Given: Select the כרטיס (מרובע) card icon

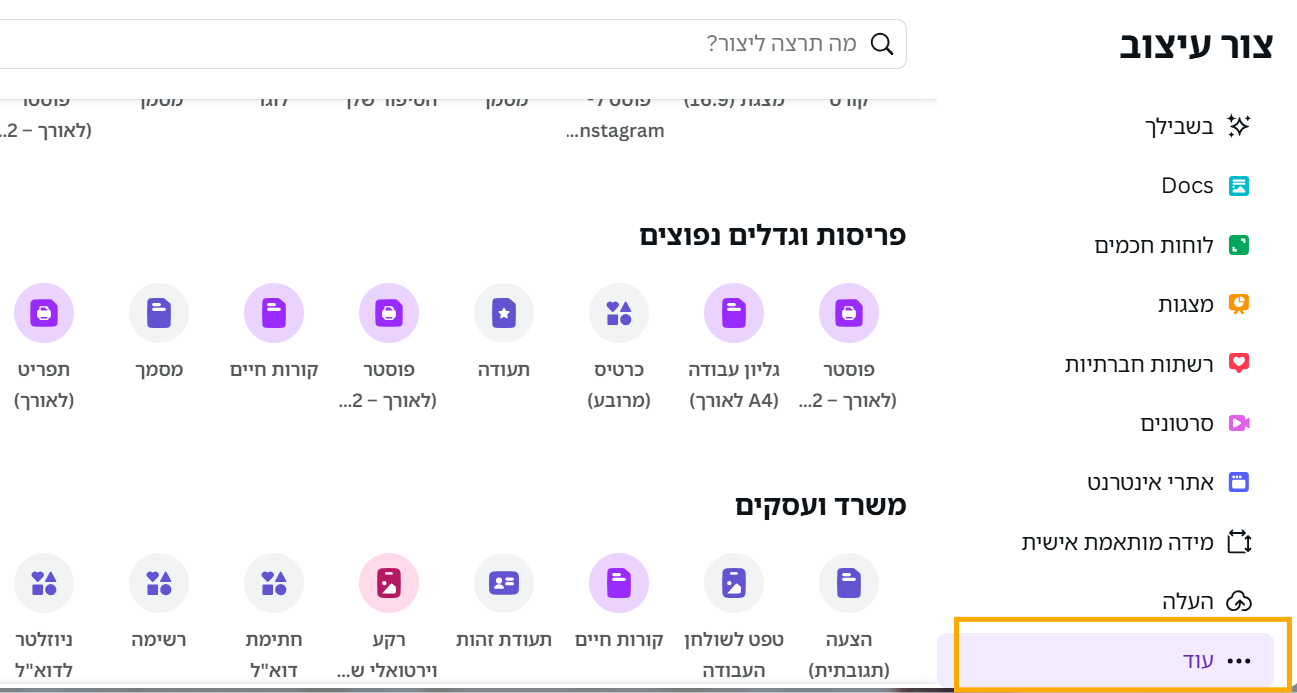Looking at the screenshot, I should [619, 313].
